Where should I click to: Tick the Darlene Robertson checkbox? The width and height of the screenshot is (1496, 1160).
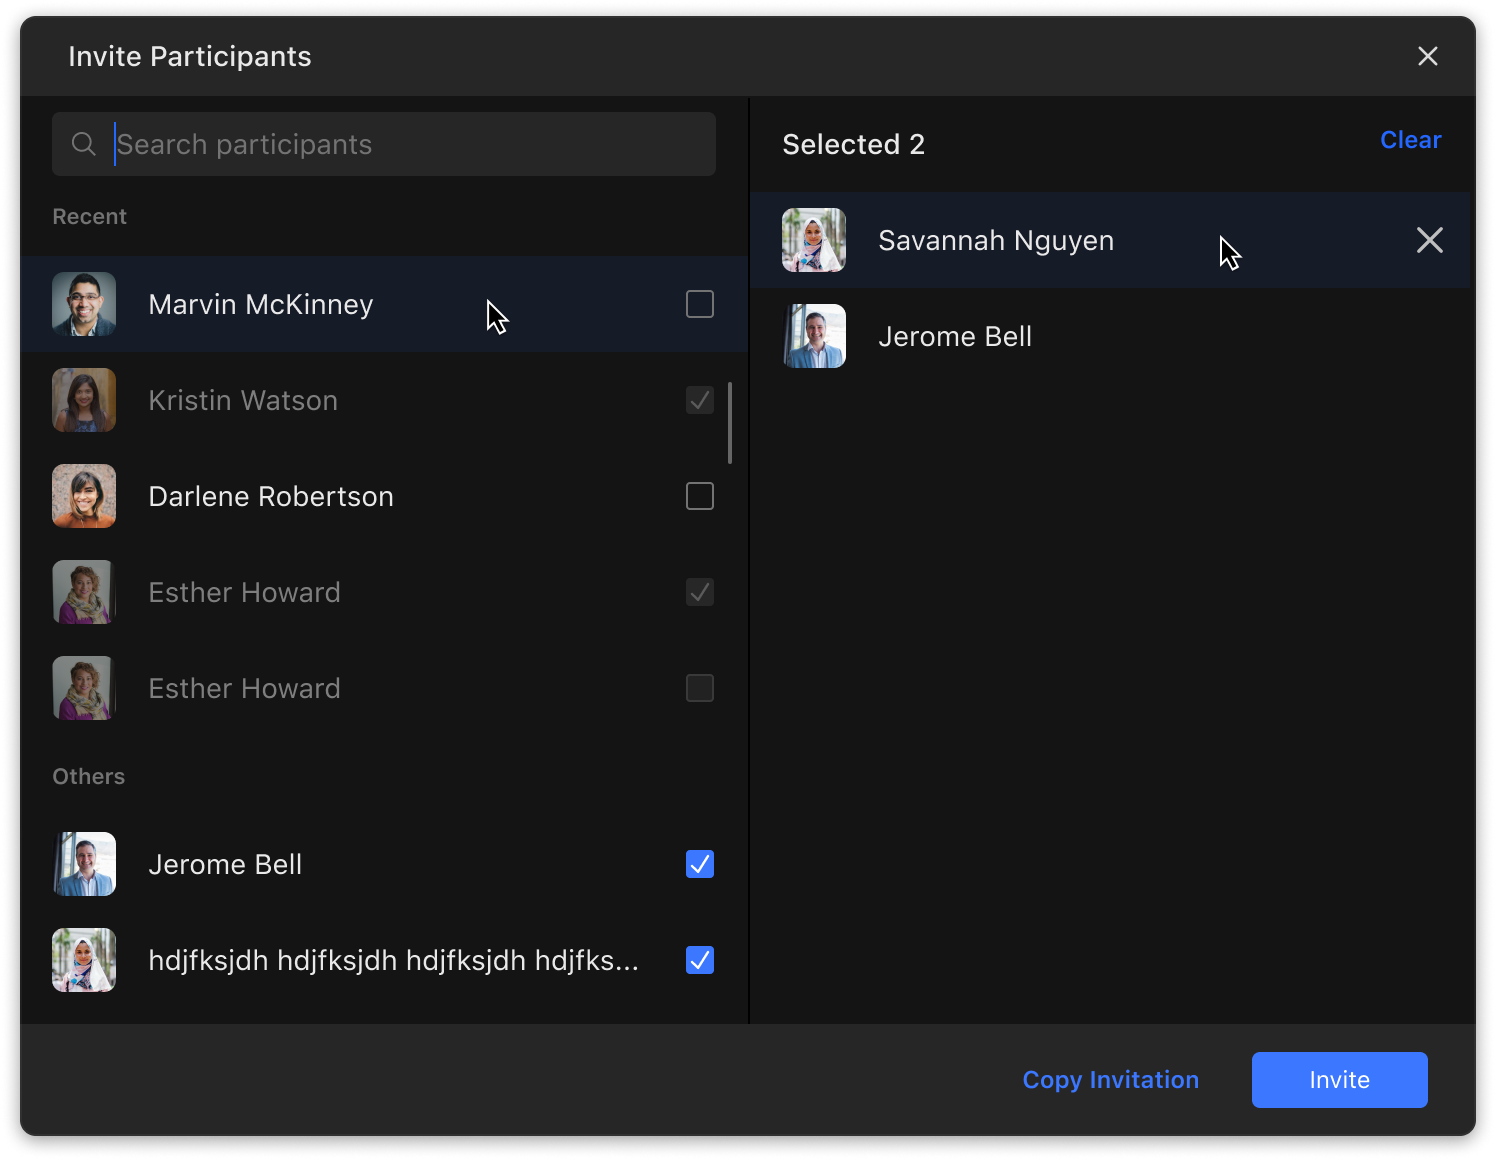[700, 496]
